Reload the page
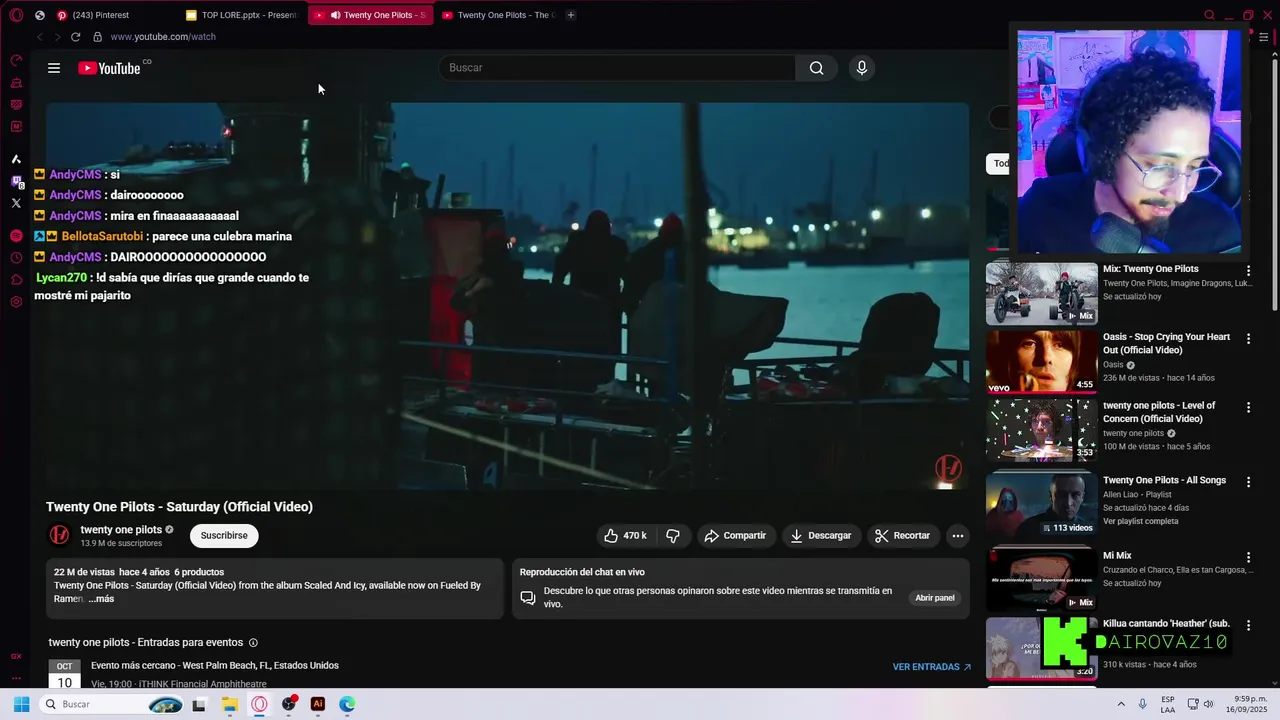This screenshot has height=720, width=1280. [x=75, y=37]
